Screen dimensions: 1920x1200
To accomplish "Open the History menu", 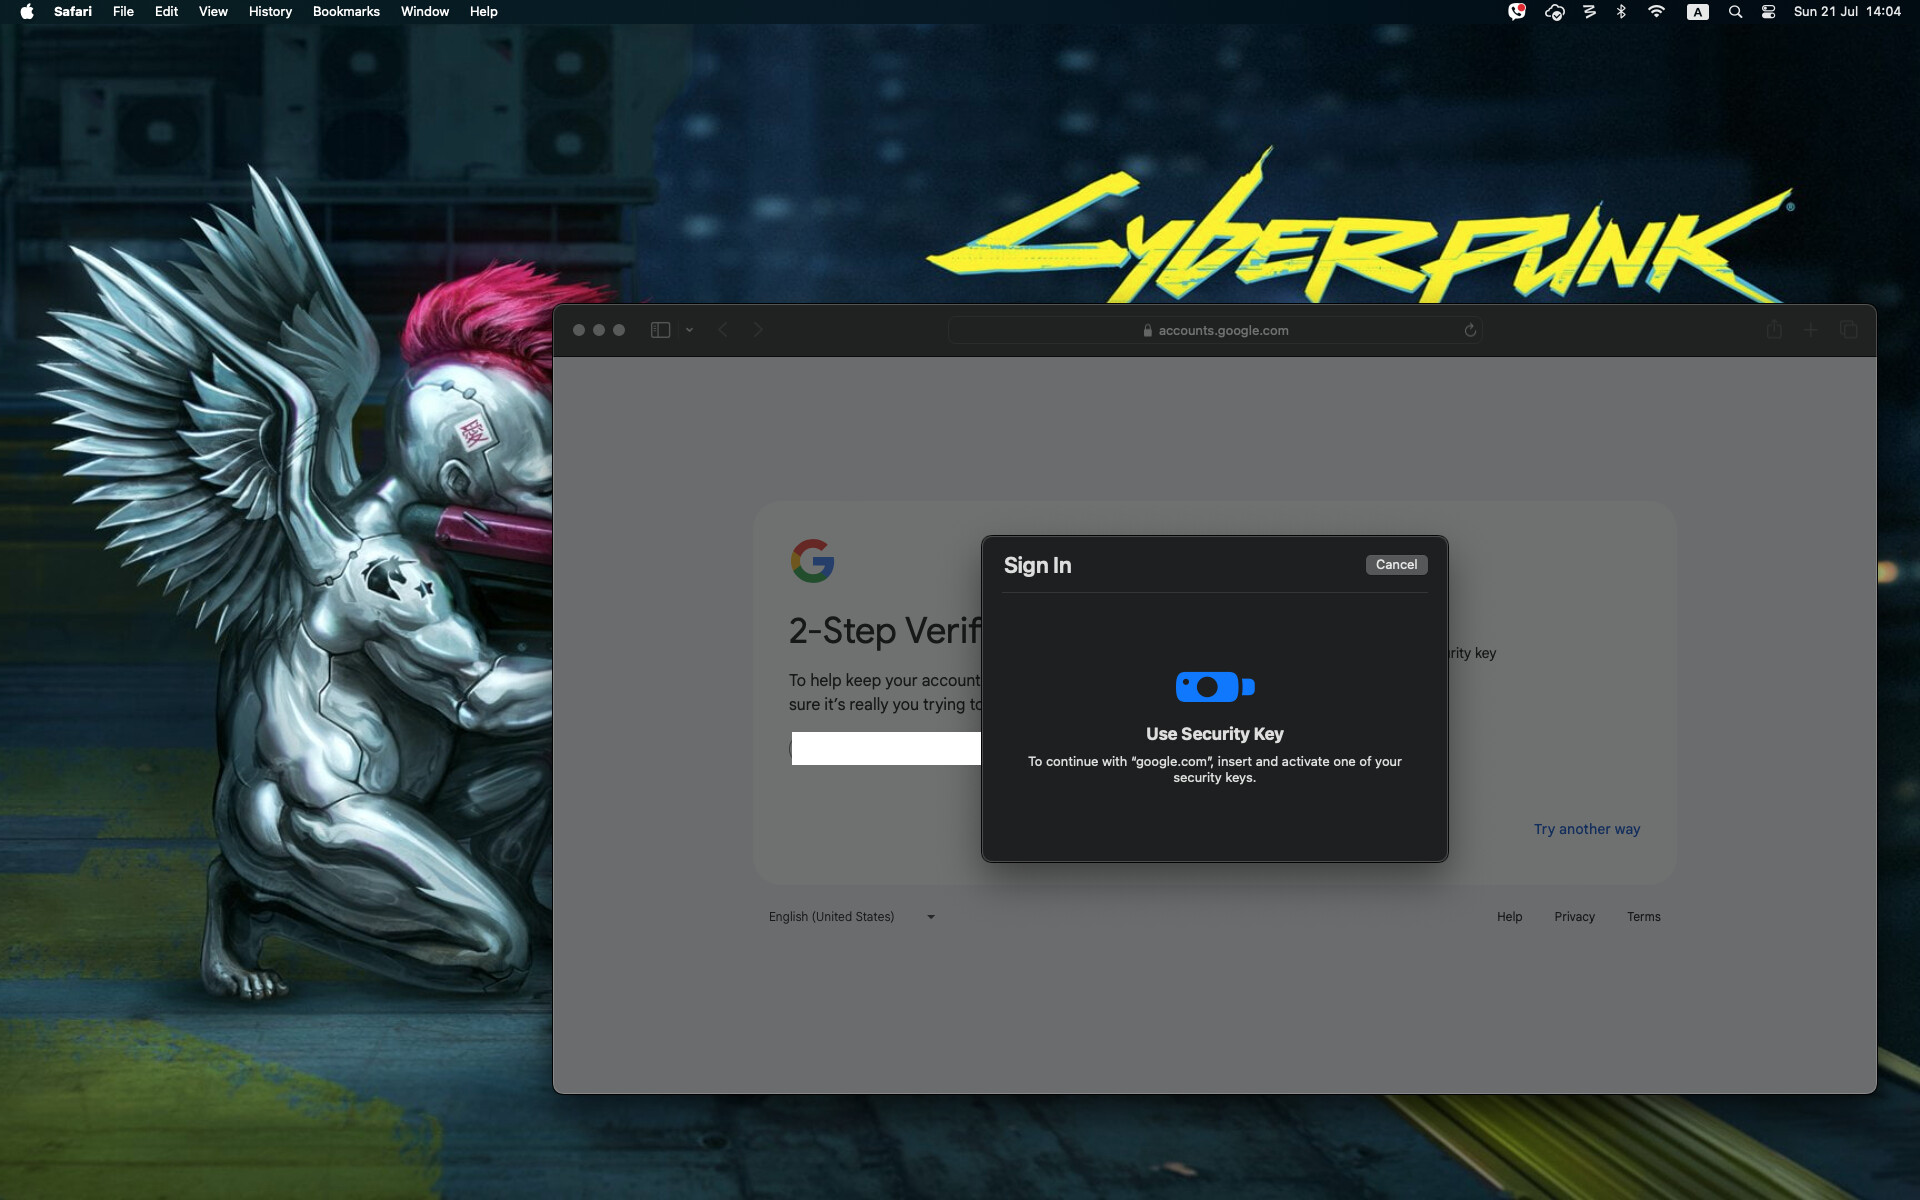I will click(270, 12).
